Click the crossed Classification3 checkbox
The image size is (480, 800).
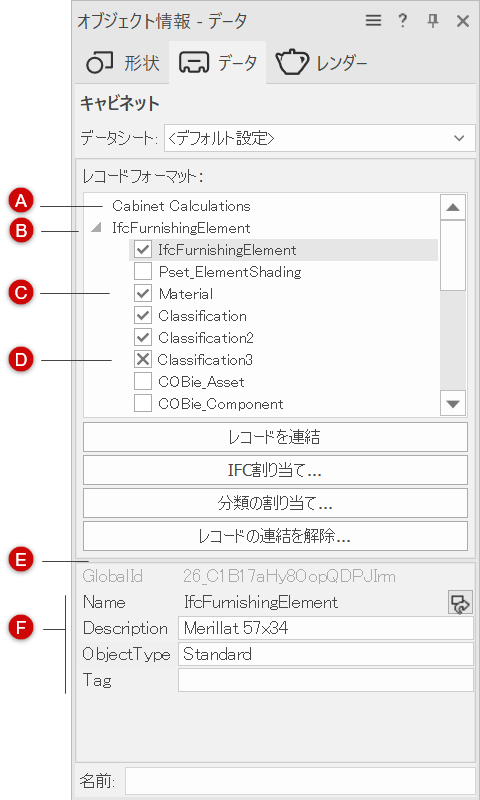click(143, 360)
